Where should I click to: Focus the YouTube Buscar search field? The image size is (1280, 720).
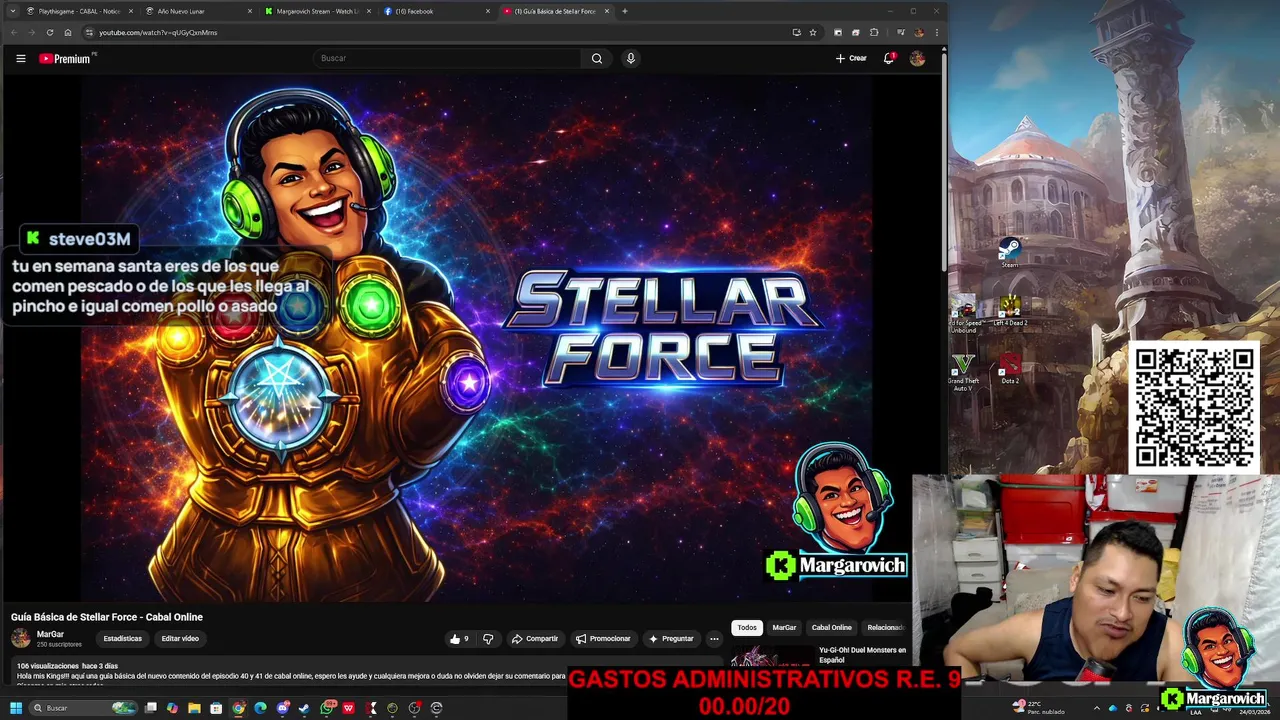(x=448, y=58)
